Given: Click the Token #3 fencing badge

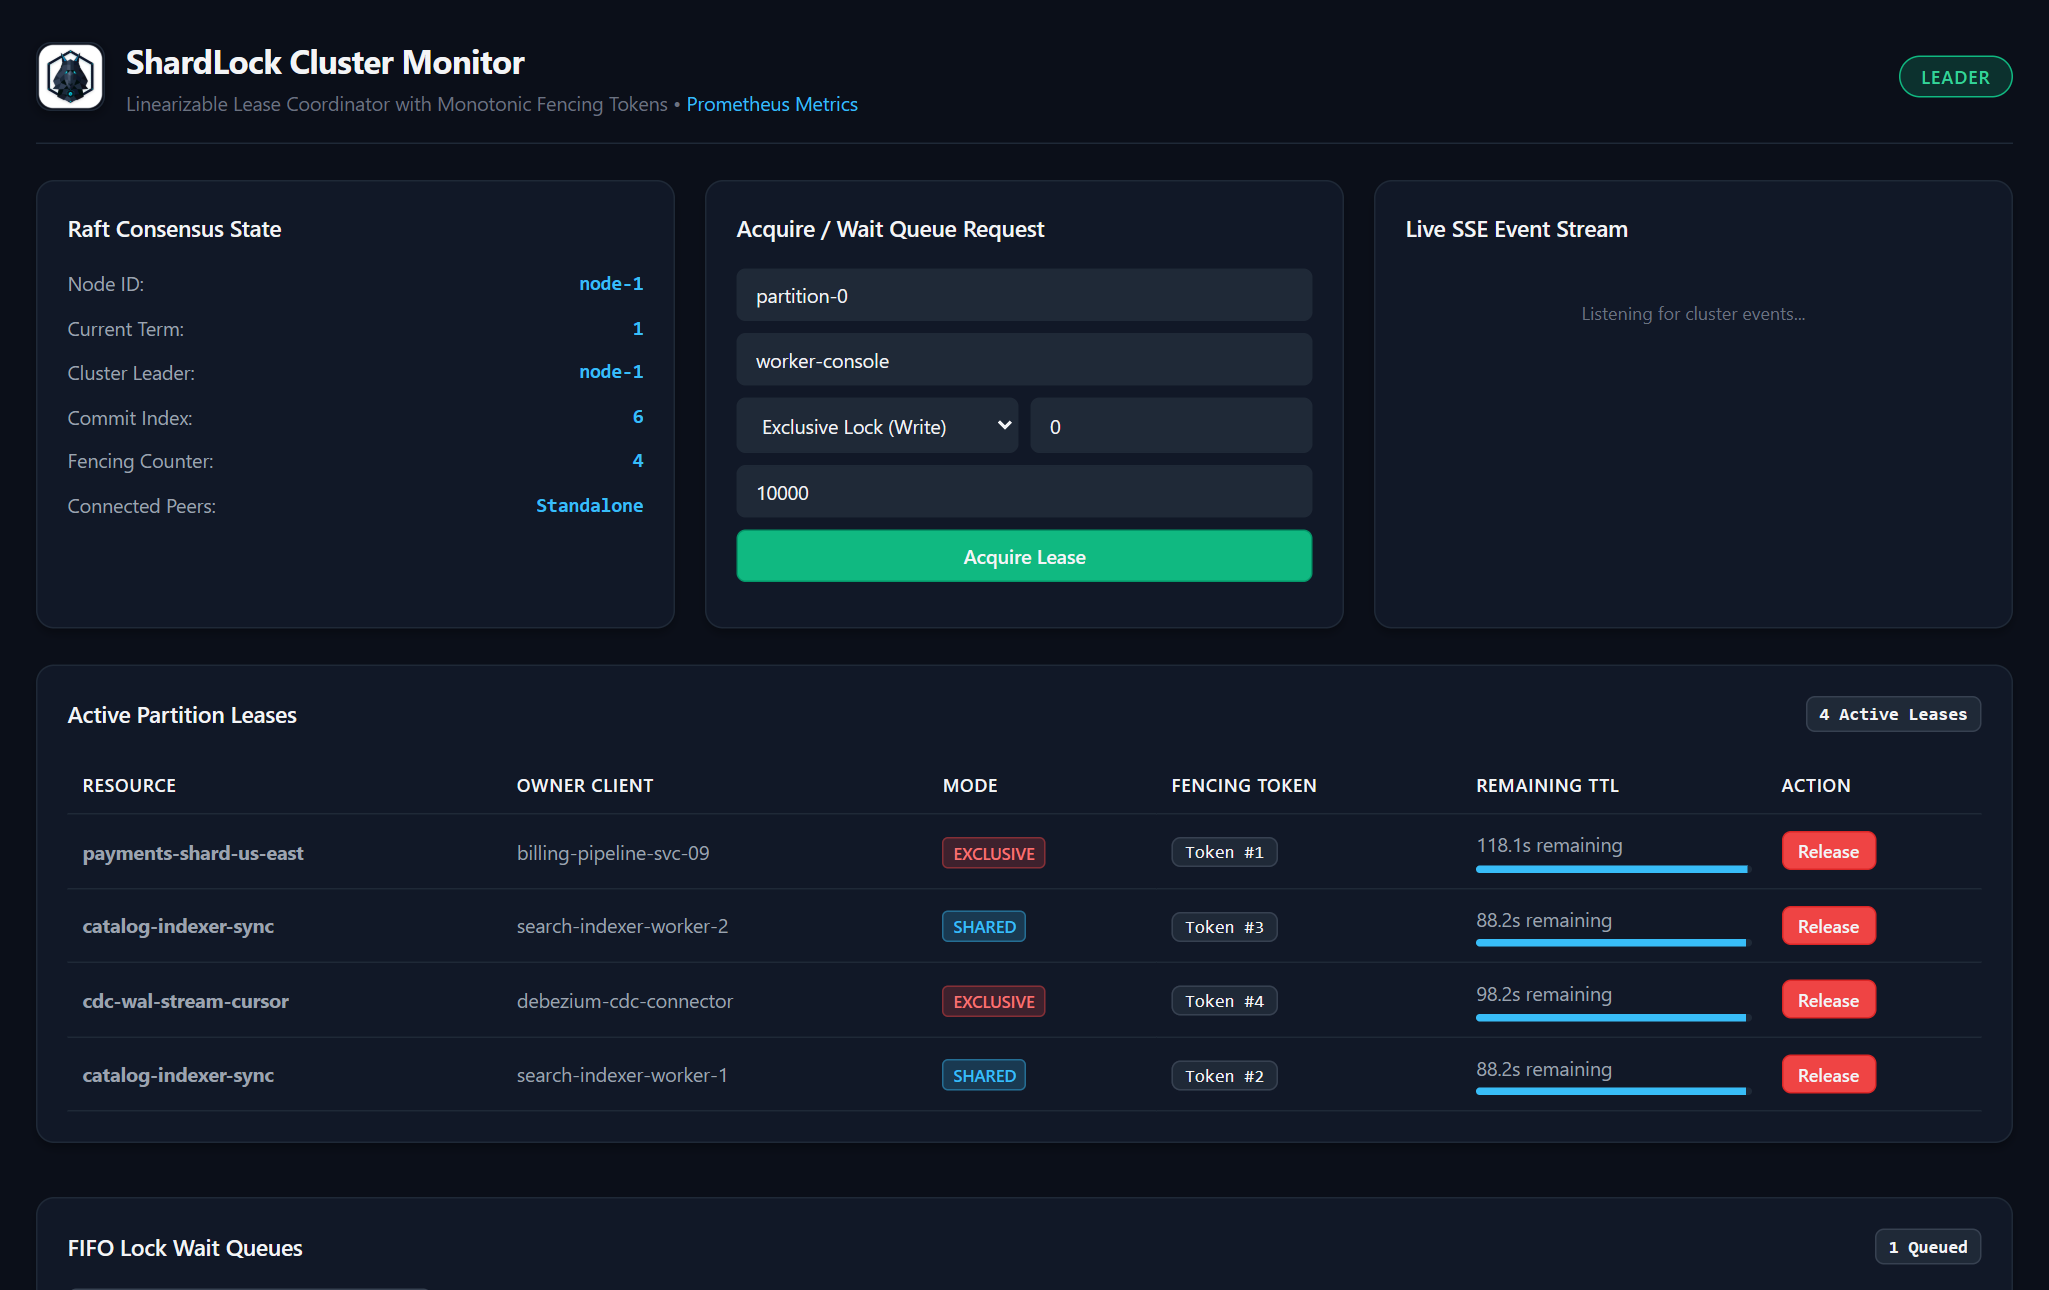Looking at the screenshot, I should (1224, 927).
